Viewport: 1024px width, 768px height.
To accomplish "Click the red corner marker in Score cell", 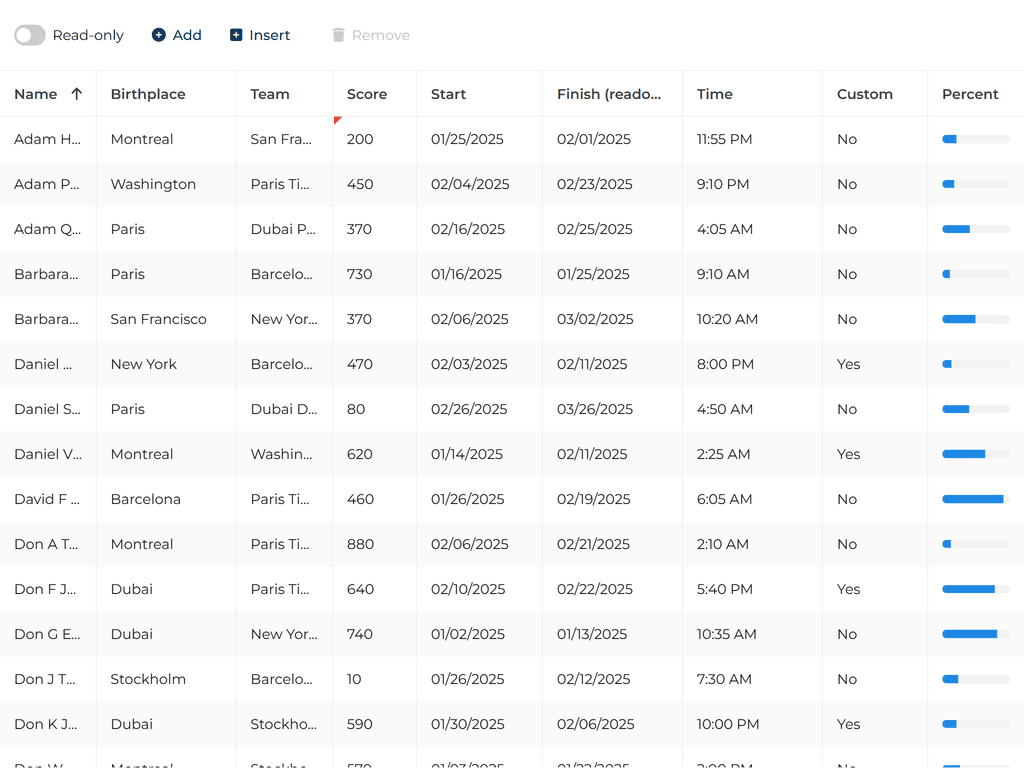I will tap(337, 120).
